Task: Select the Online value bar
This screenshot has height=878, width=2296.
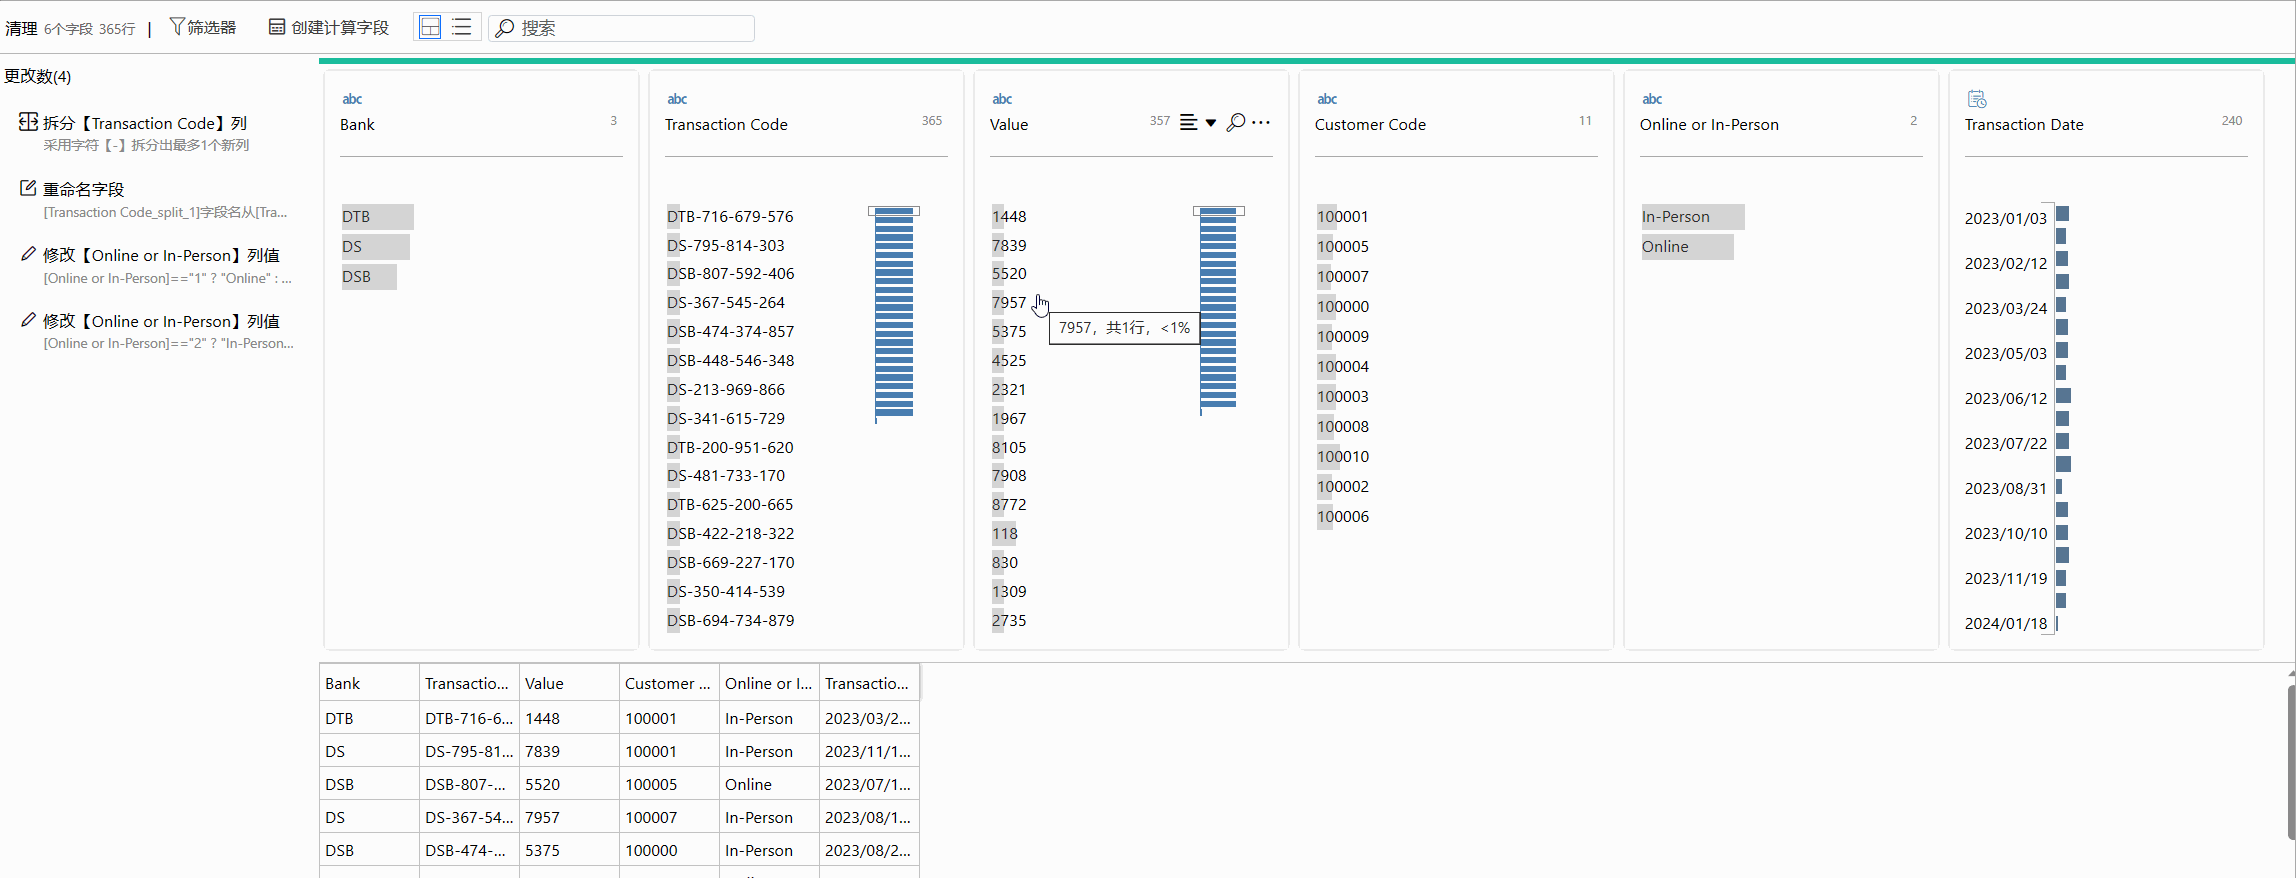Action: coord(1687,247)
